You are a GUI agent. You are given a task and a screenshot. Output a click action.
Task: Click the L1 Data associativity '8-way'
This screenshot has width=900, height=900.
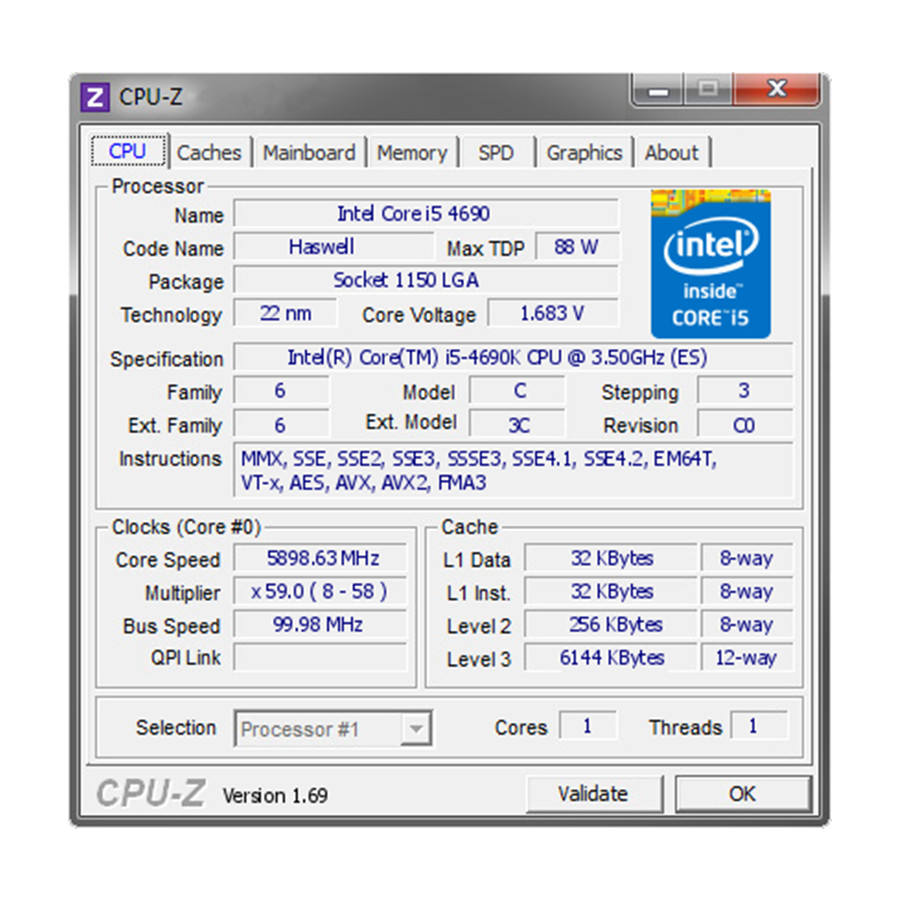[x=747, y=558]
